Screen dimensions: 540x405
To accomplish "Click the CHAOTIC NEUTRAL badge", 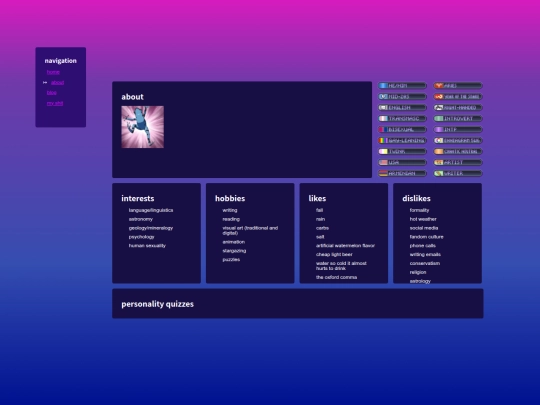I will 458,152.
